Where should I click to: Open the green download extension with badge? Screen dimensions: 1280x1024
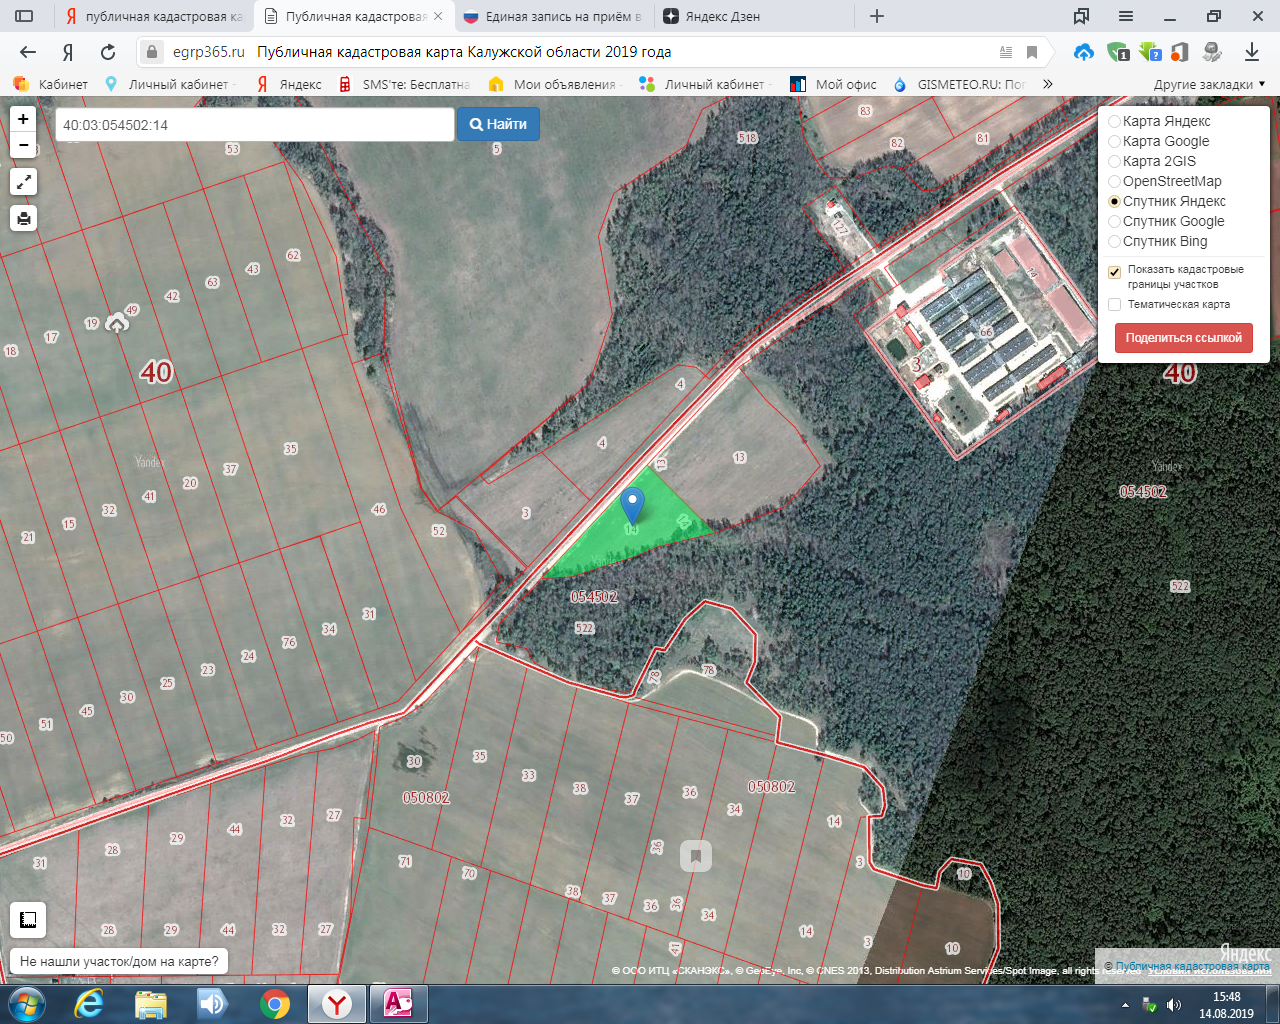1149,52
